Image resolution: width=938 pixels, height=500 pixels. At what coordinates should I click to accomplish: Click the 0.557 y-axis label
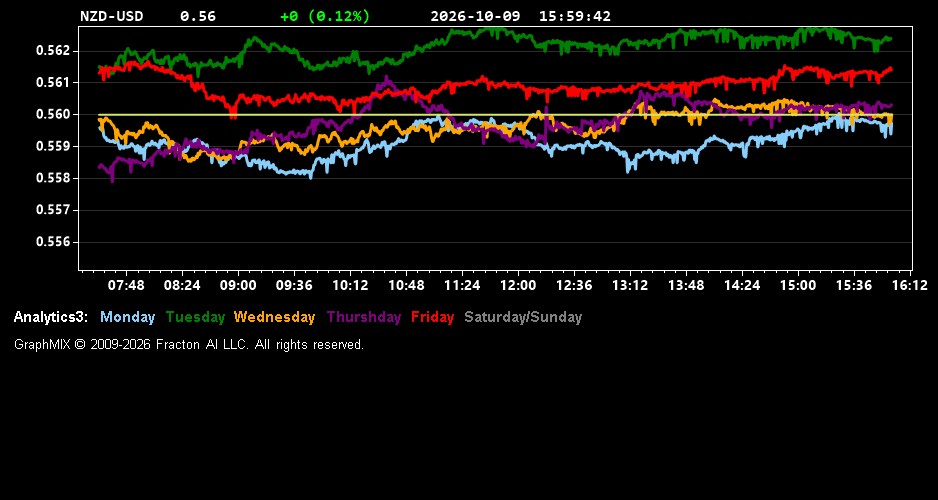coord(54,211)
